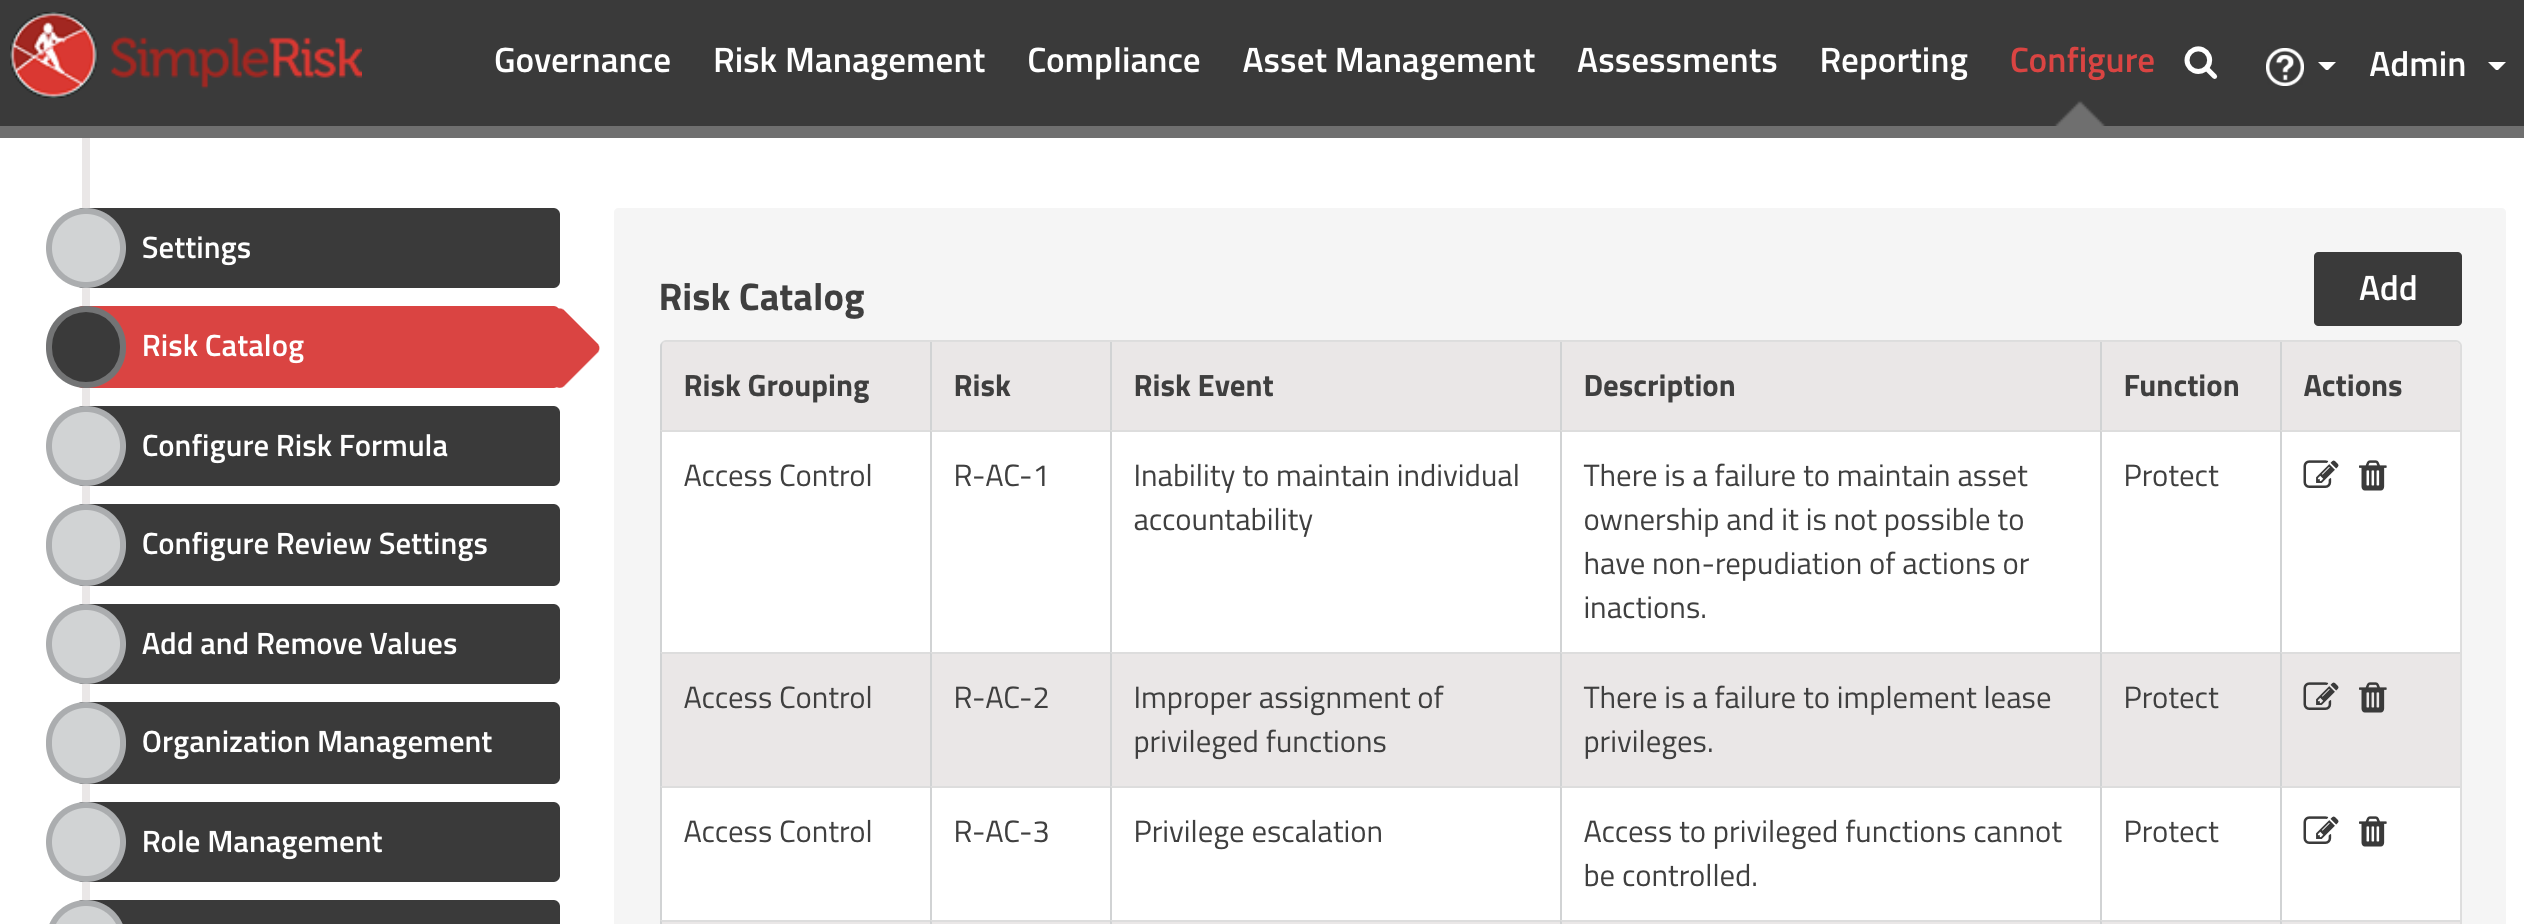Delete the R-AC-2 risk entry

pos(2373,697)
